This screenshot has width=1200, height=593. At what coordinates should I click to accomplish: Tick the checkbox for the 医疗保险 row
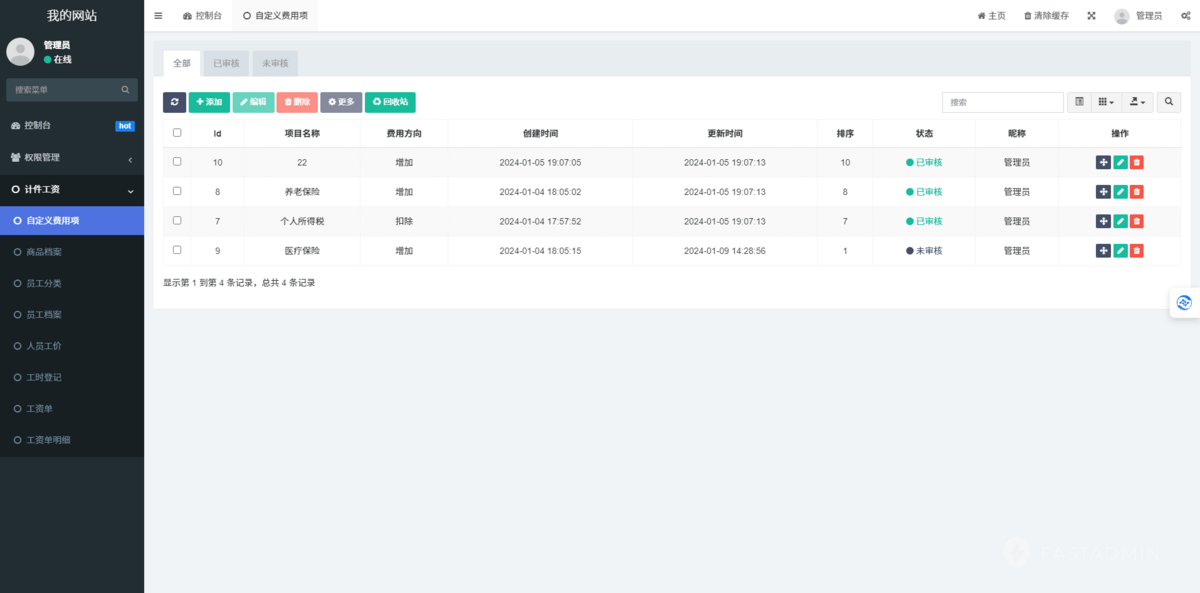point(177,250)
